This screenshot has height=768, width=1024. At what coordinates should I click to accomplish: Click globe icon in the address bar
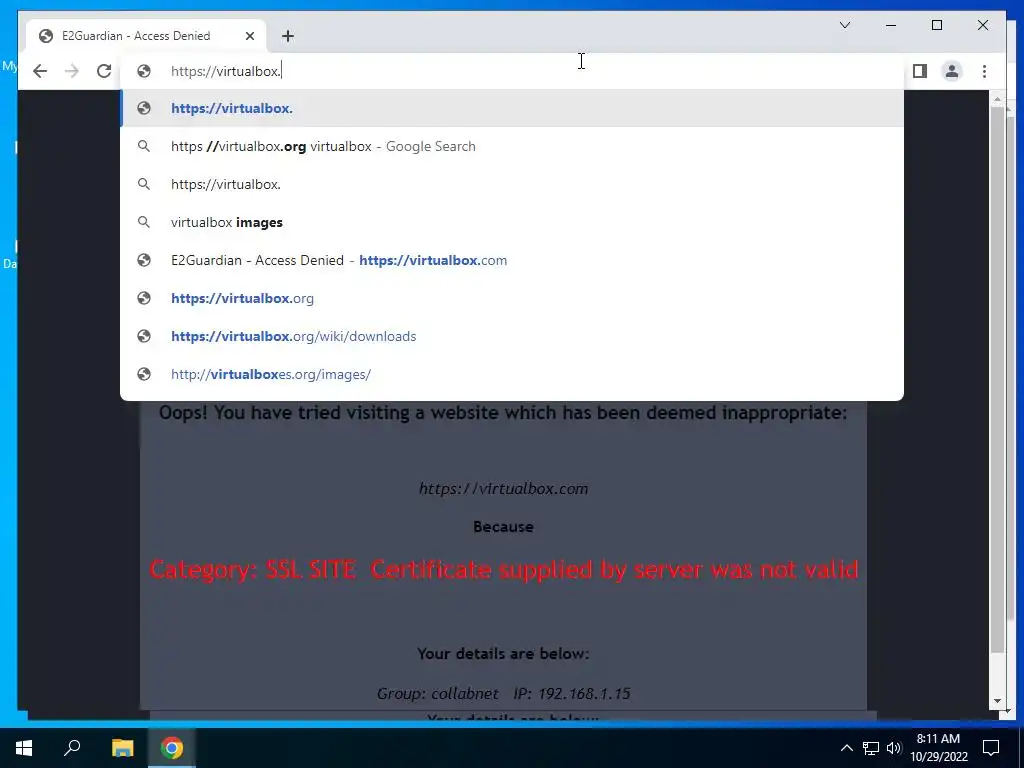click(x=144, y=71)
